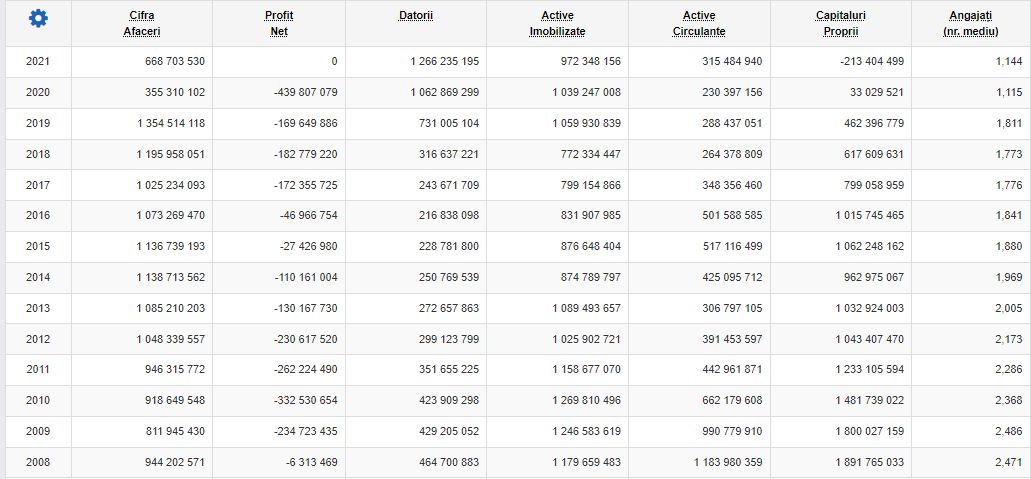Click 2021 debts value 1 266 235 195

click(x=444, y=61)
